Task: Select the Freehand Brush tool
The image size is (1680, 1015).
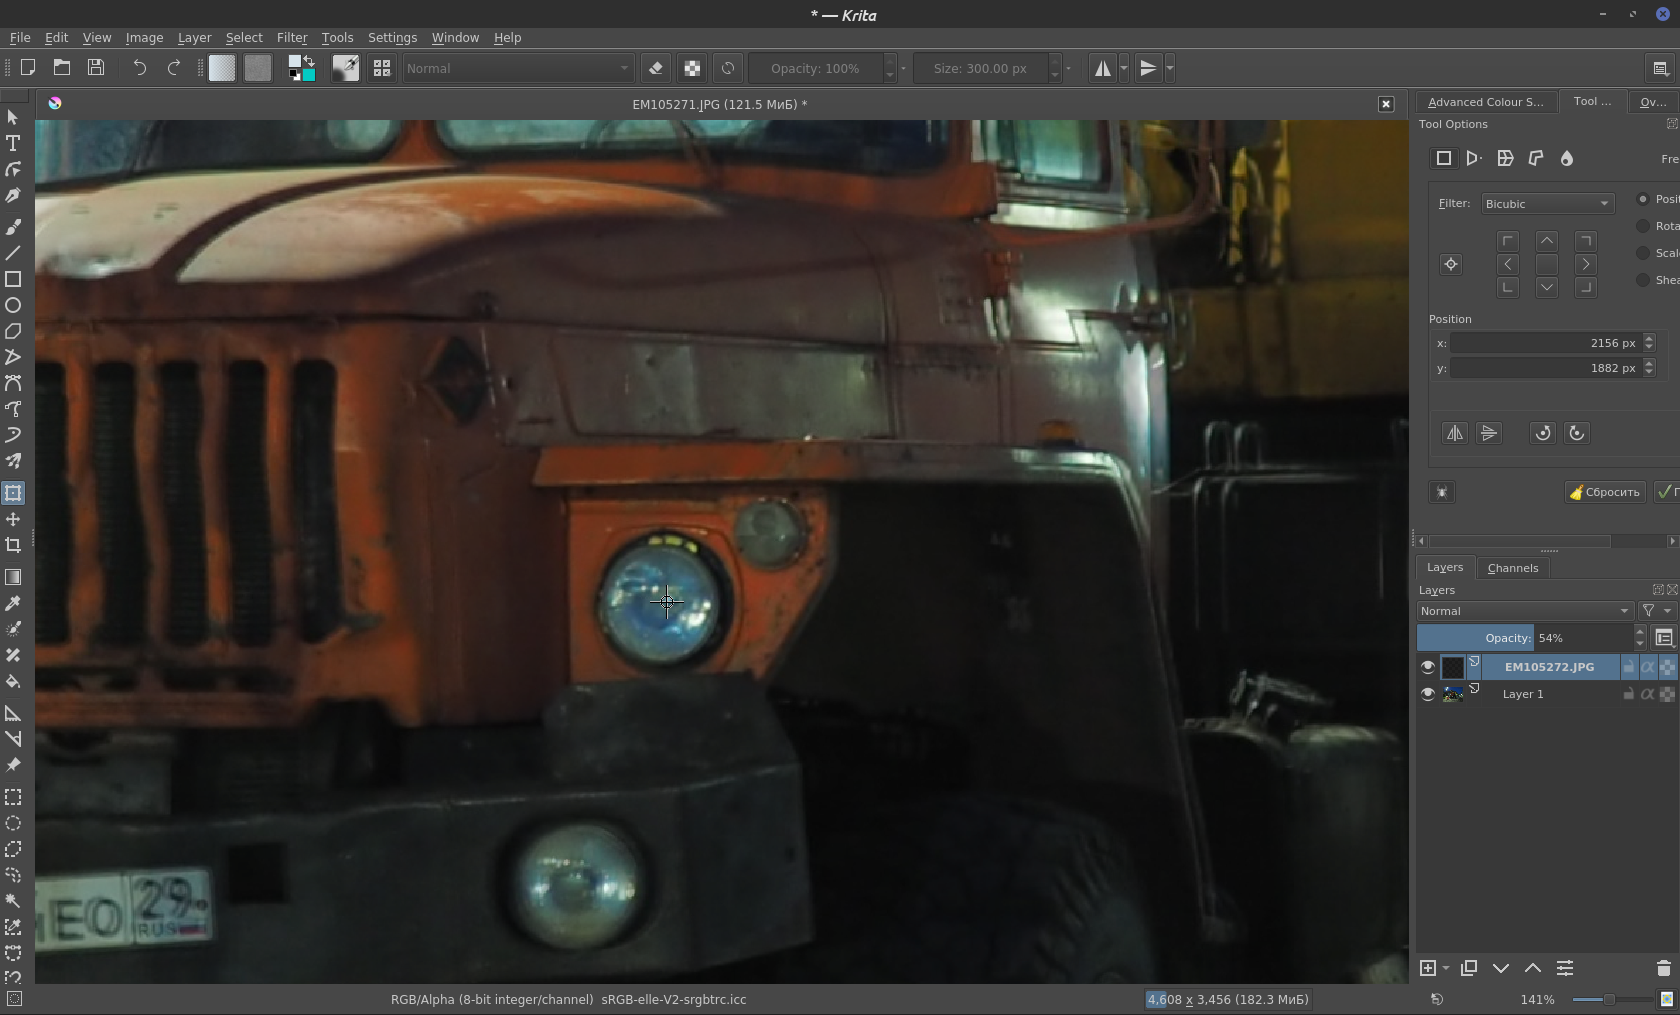Action: click(13, 227)
